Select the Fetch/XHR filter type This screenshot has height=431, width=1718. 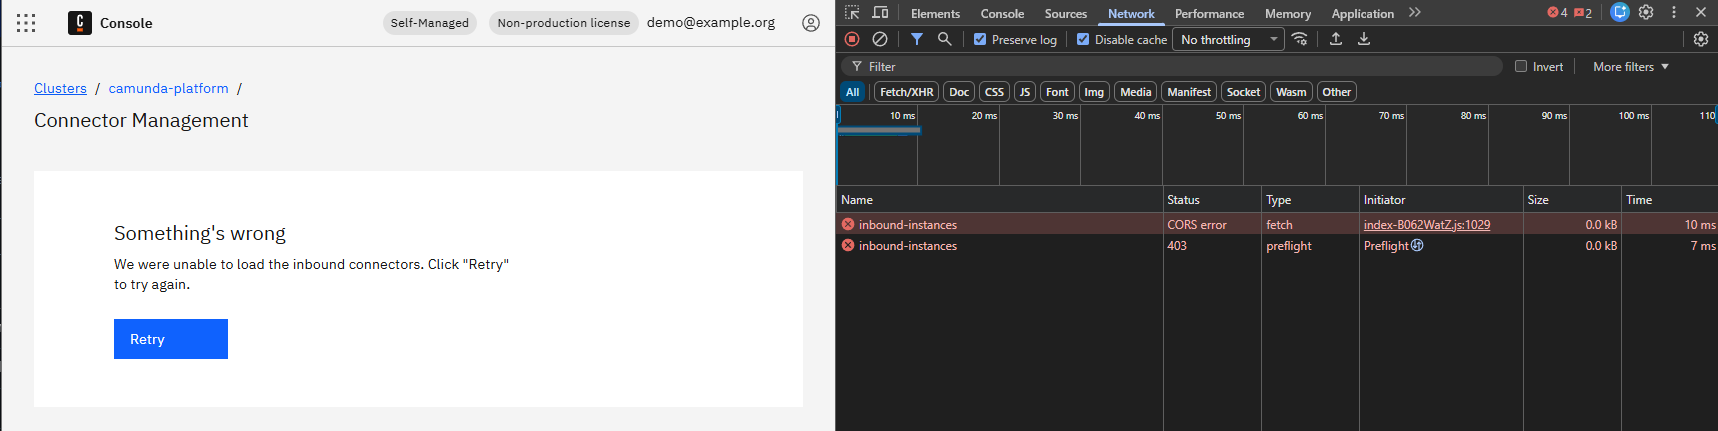pyautogui.click(x=906, y=92)
